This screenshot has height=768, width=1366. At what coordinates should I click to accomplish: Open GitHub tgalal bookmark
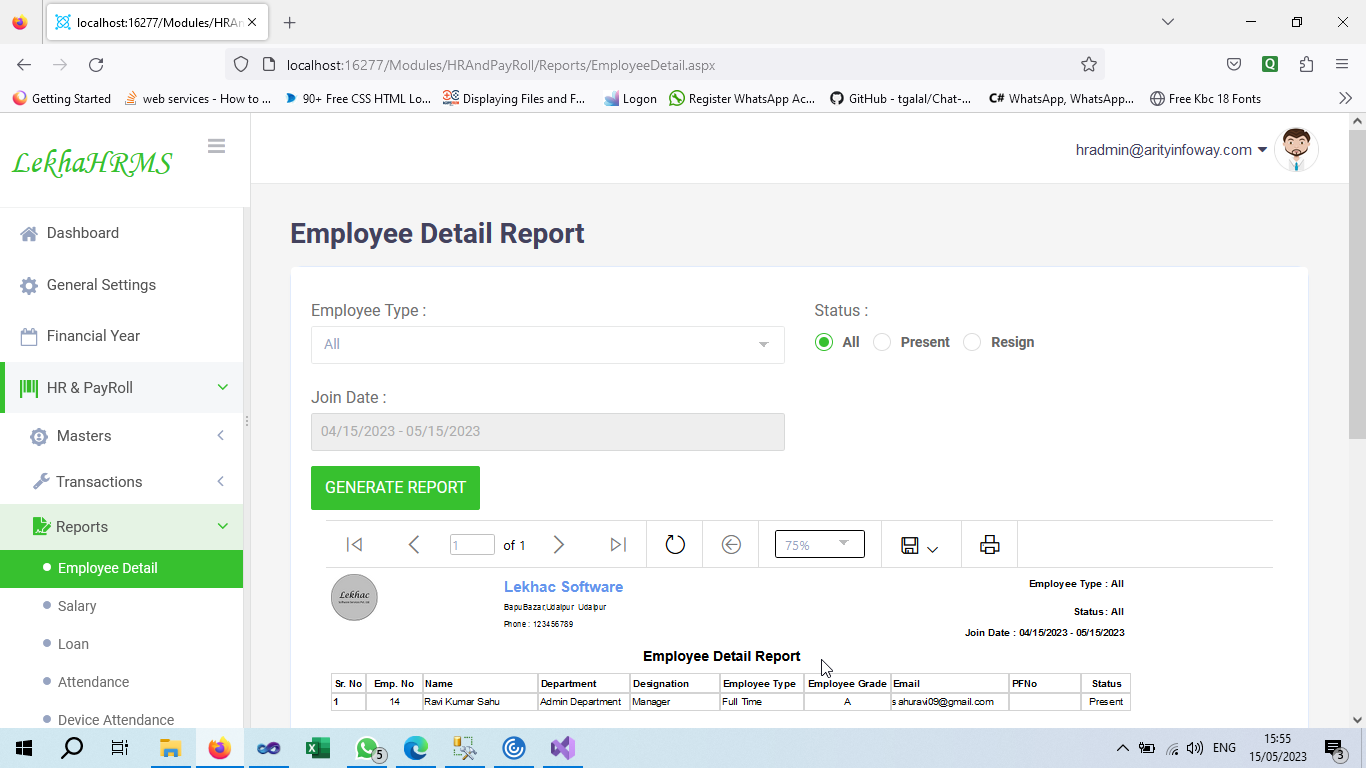[x=900, y=99]
